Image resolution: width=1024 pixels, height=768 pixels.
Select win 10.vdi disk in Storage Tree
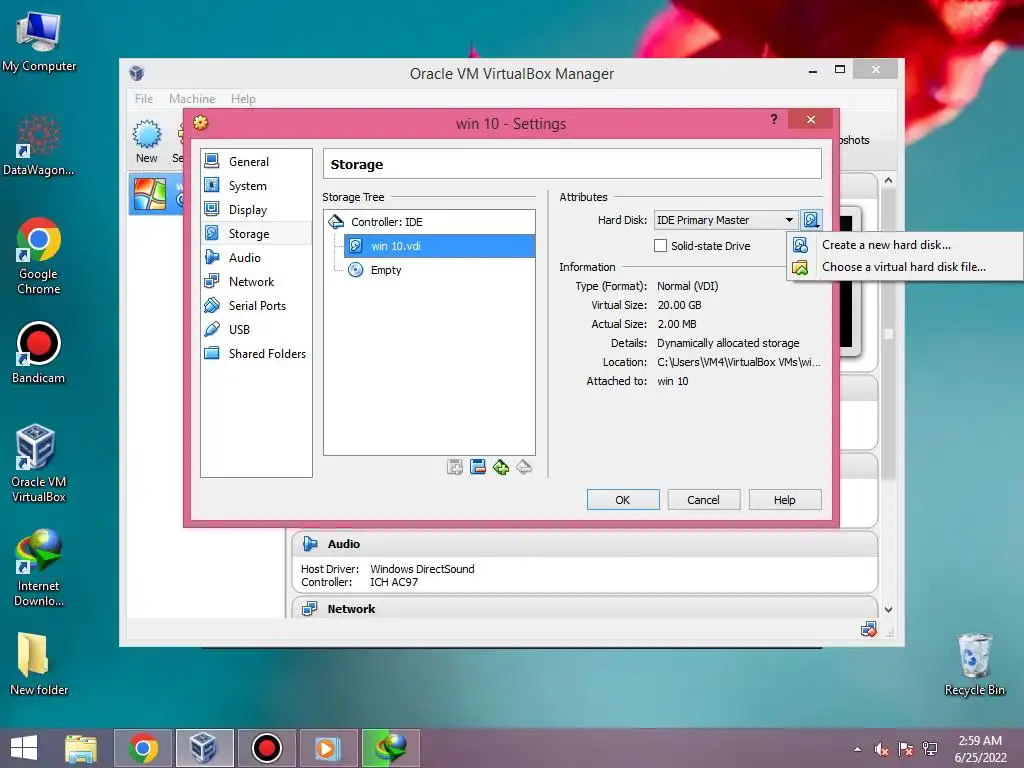pyautogui.click(x=439, y=246)
